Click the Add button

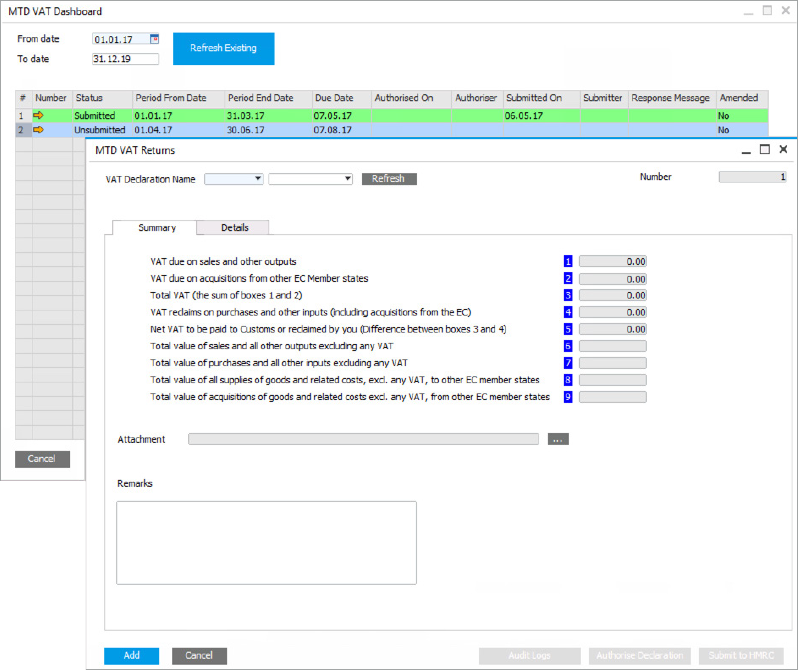(131, 656)
